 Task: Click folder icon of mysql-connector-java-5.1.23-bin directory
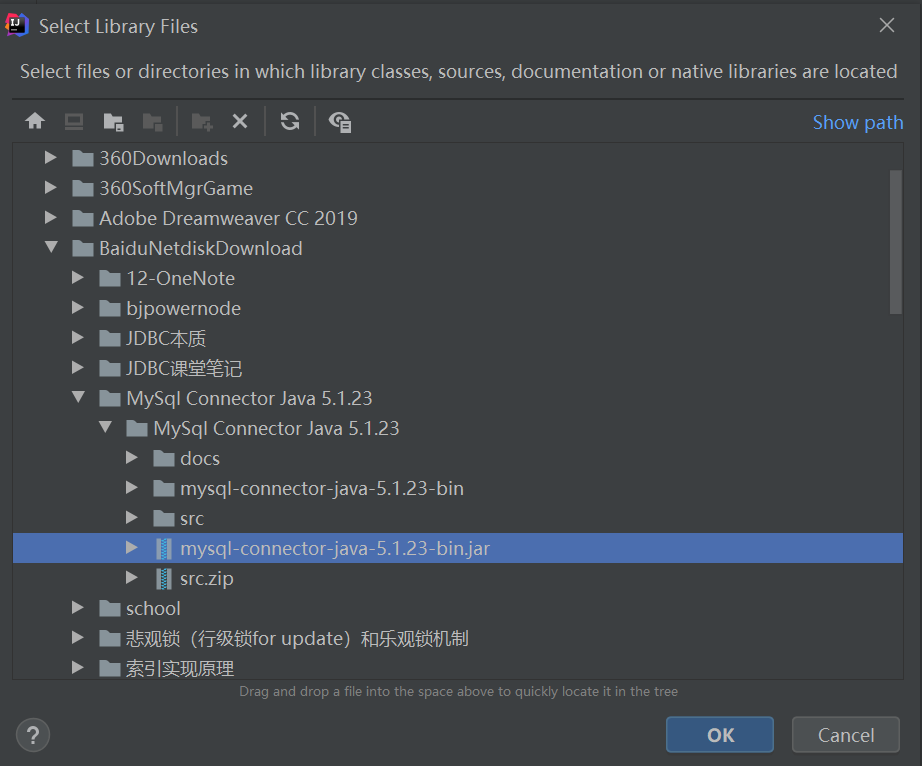click(163, 488)
